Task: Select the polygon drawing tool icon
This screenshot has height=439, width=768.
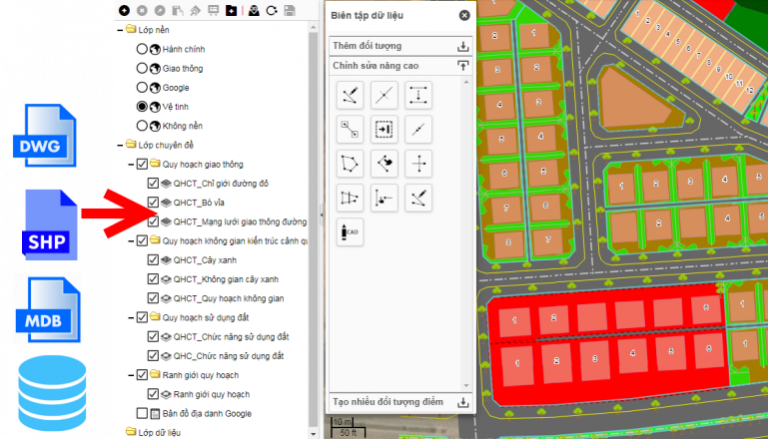Action: tap(349, 162)
